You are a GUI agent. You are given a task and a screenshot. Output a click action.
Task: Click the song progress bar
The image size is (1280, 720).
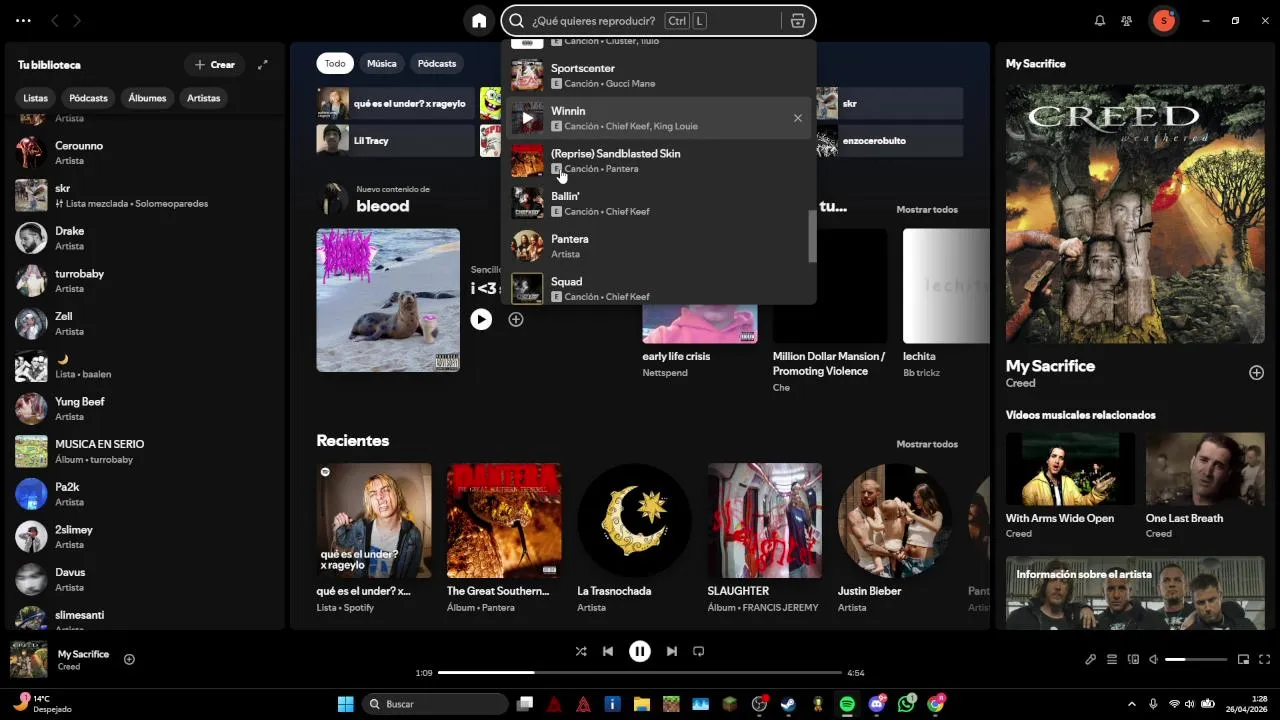pos(640,673)
